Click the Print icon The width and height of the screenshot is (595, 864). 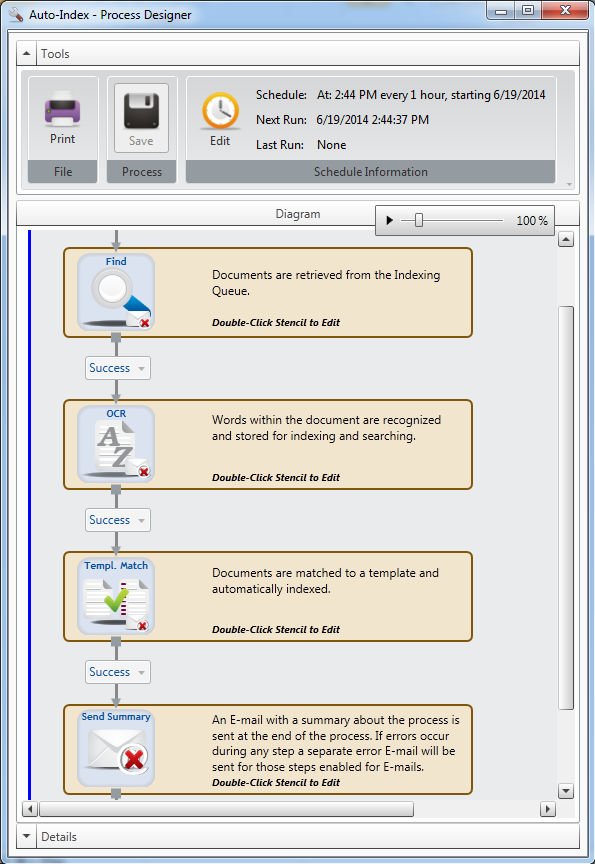tap(62, 107)
